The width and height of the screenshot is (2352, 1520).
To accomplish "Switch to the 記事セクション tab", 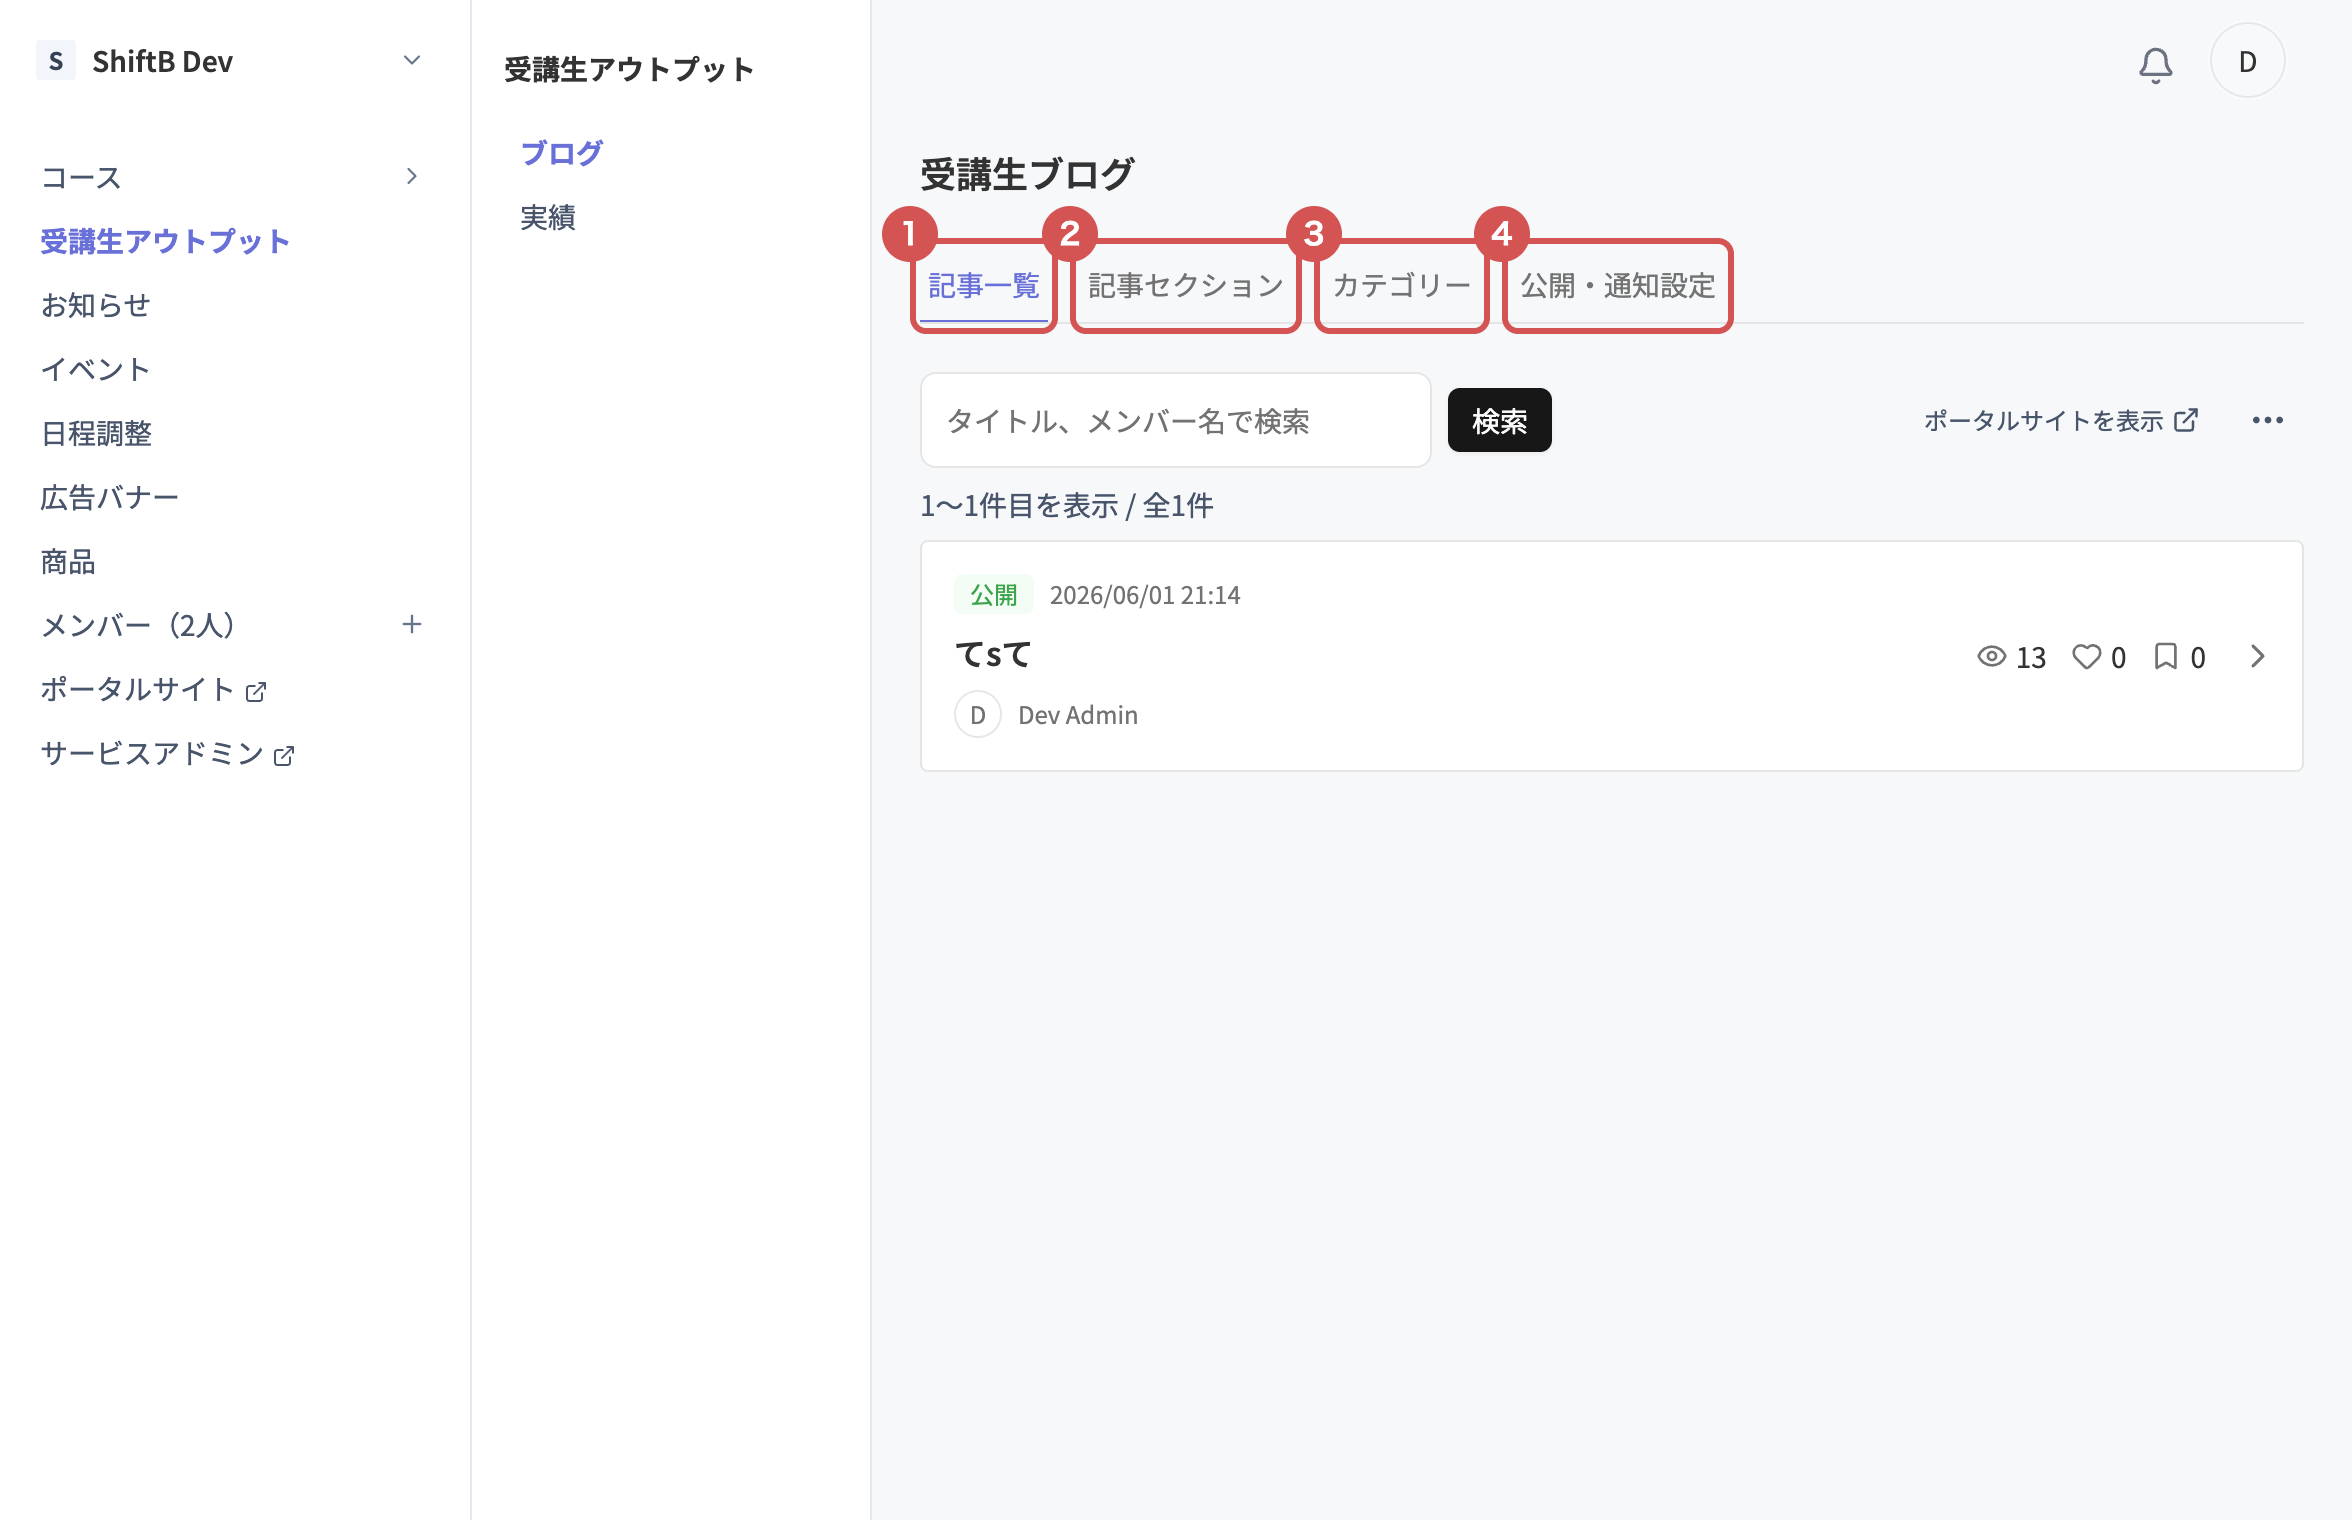I will (1186, 286).
